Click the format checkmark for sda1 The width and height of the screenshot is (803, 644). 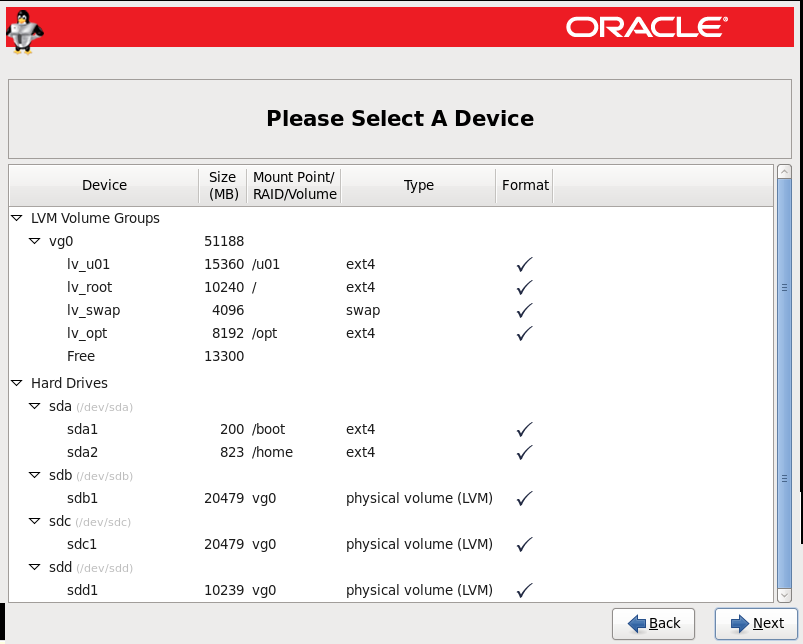524,429
